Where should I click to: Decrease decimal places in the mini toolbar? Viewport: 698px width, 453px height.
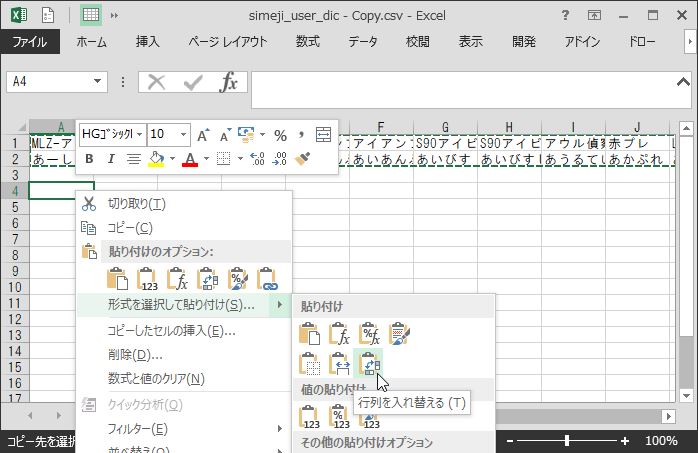pyautogui.click(x=279, y=159)
